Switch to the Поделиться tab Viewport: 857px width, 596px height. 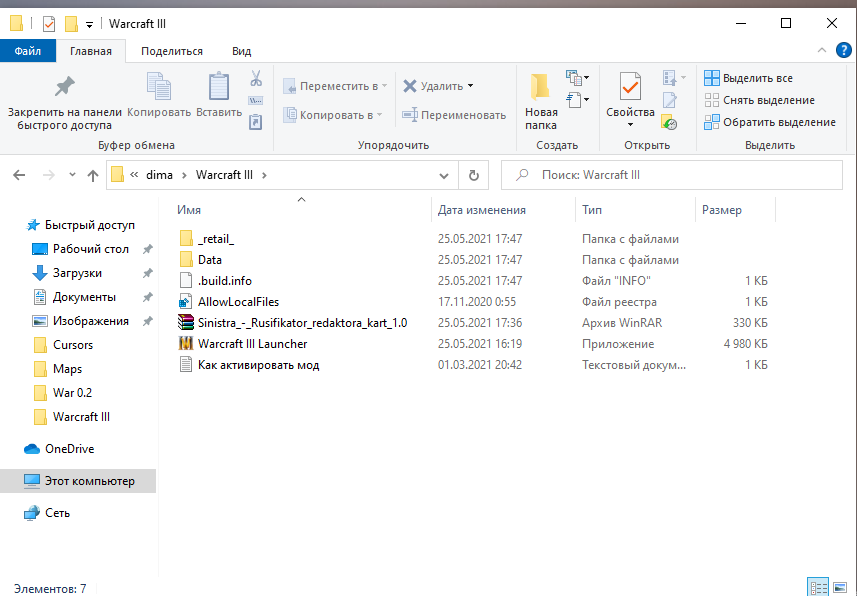pyautogui.click(x=172, y=51)
